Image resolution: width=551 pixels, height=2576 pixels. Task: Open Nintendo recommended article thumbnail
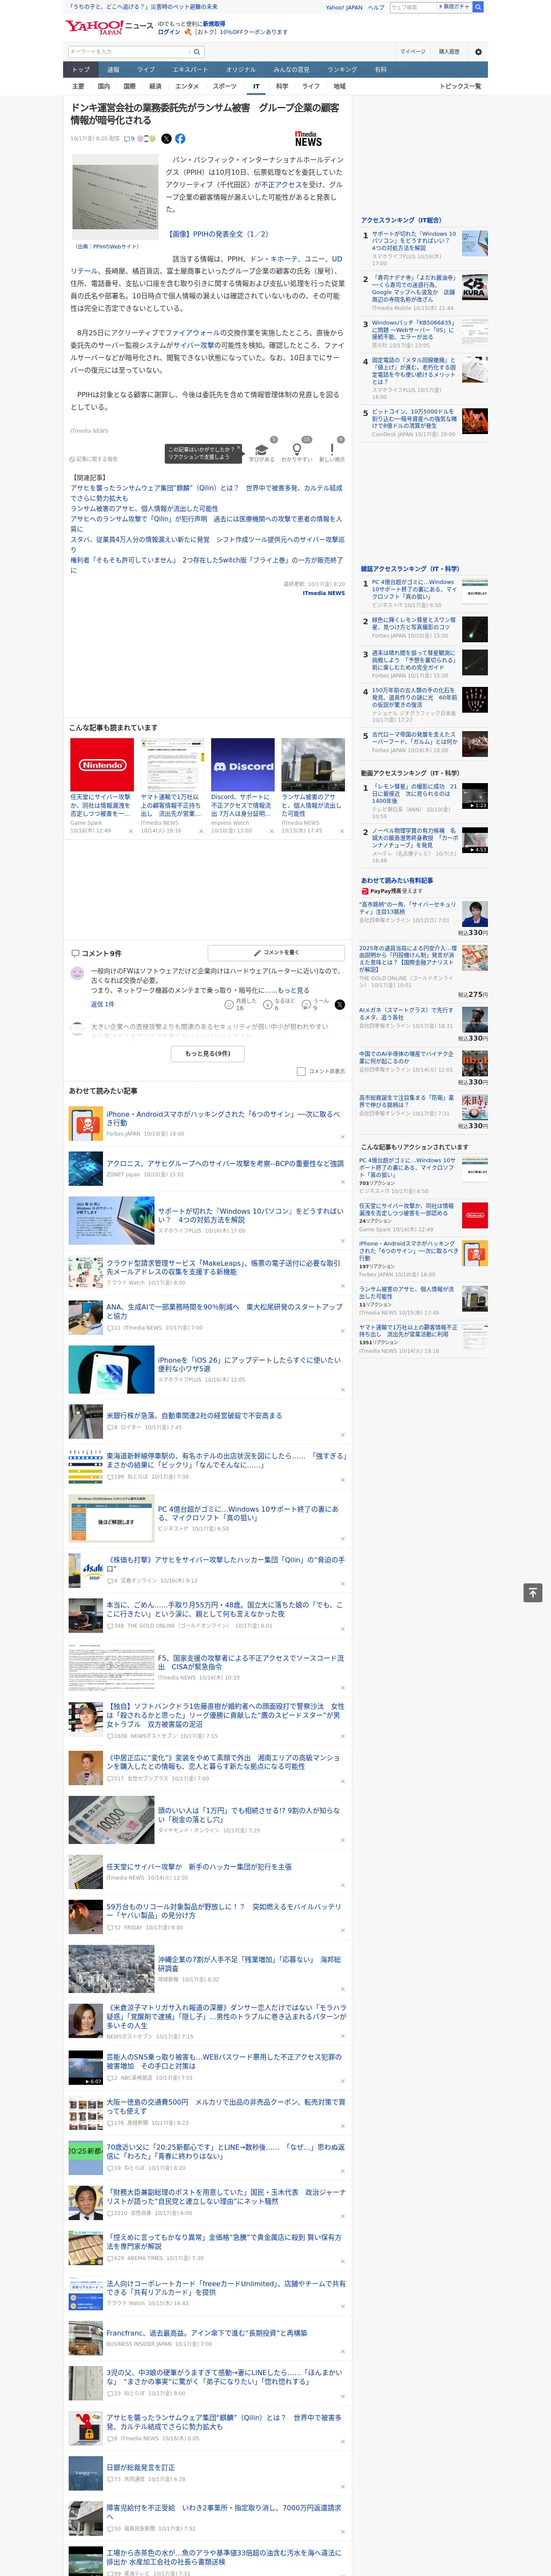(x=102, y=765)
